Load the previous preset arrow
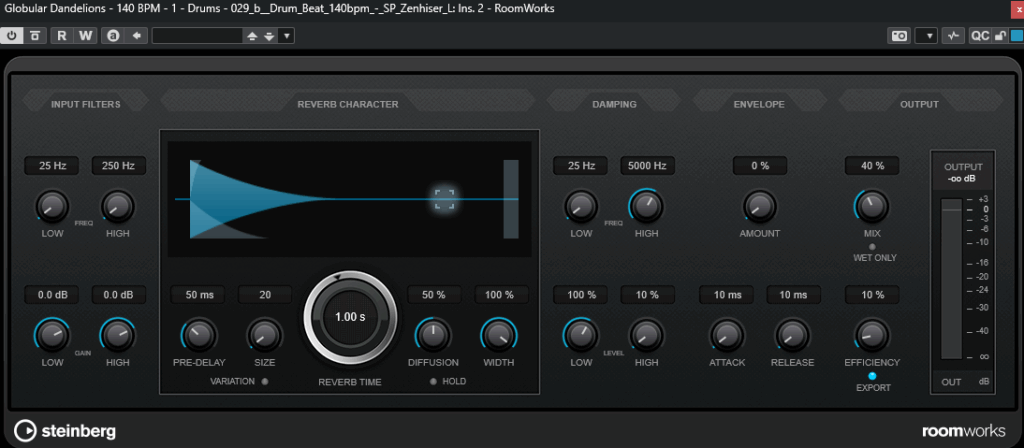Viewport: 1024px width, 448px height. pos(252,36)
